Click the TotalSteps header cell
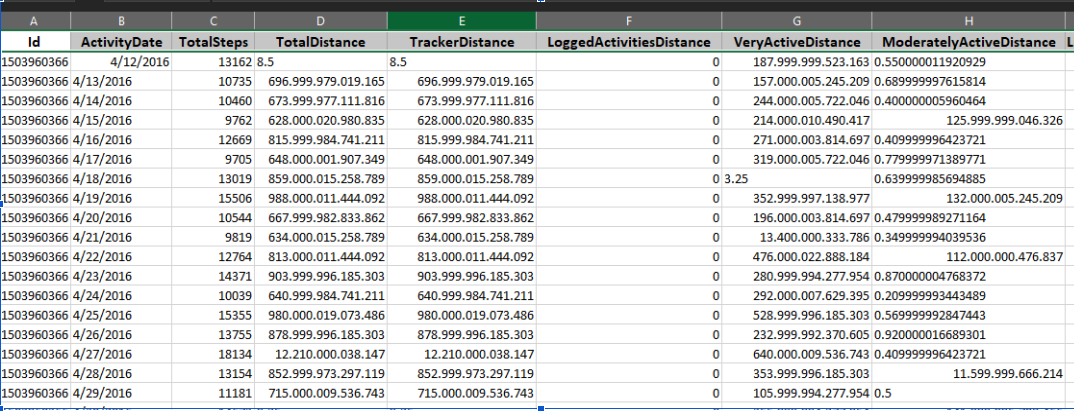1074x411 pixels. (213, 42)
